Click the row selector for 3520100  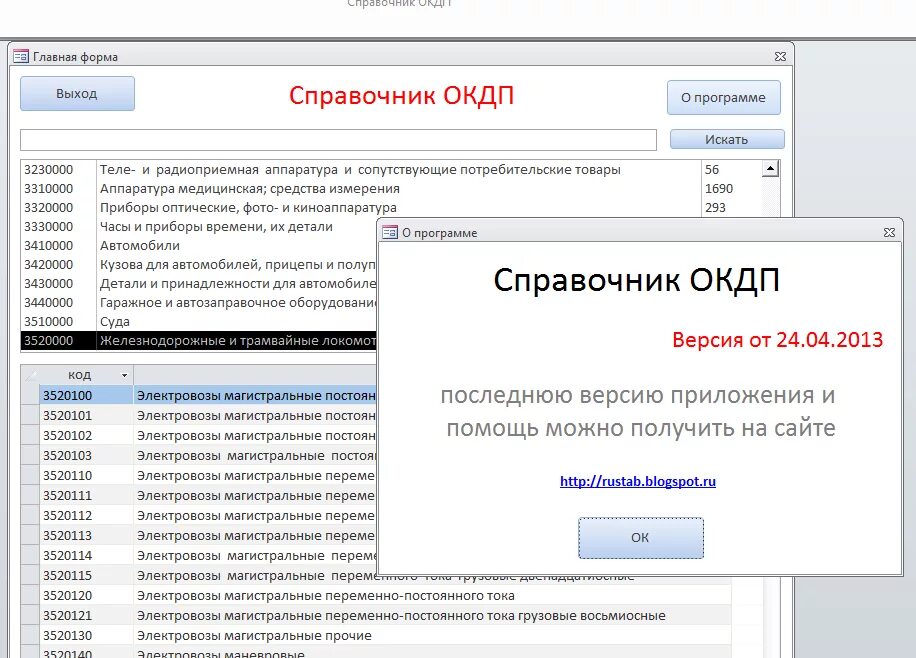point(30,396)
